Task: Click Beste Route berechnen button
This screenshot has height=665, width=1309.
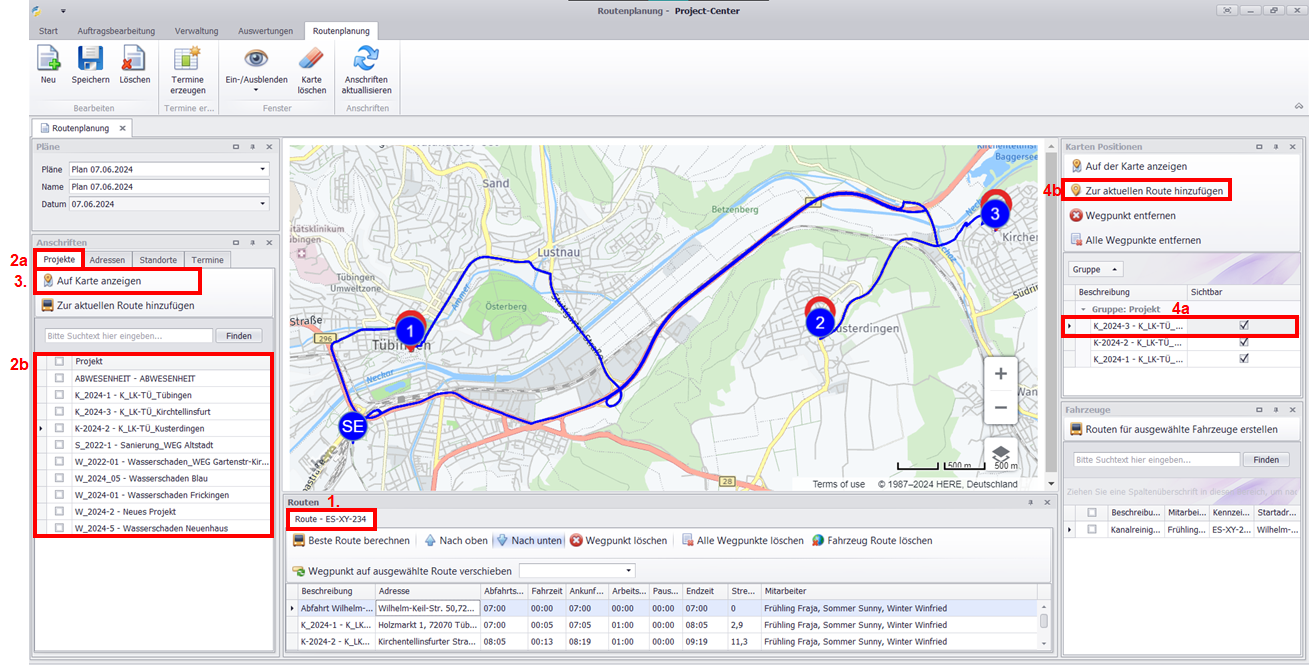Action: (351, 541)
